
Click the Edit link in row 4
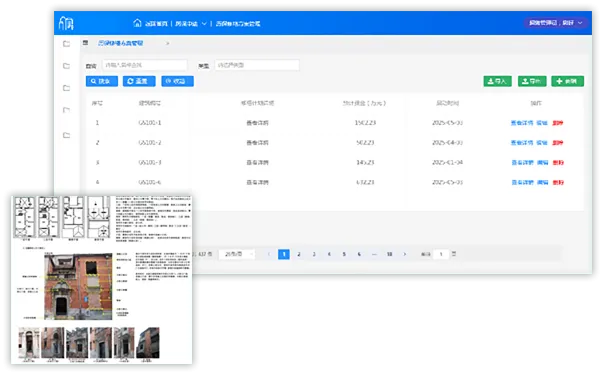543,182
